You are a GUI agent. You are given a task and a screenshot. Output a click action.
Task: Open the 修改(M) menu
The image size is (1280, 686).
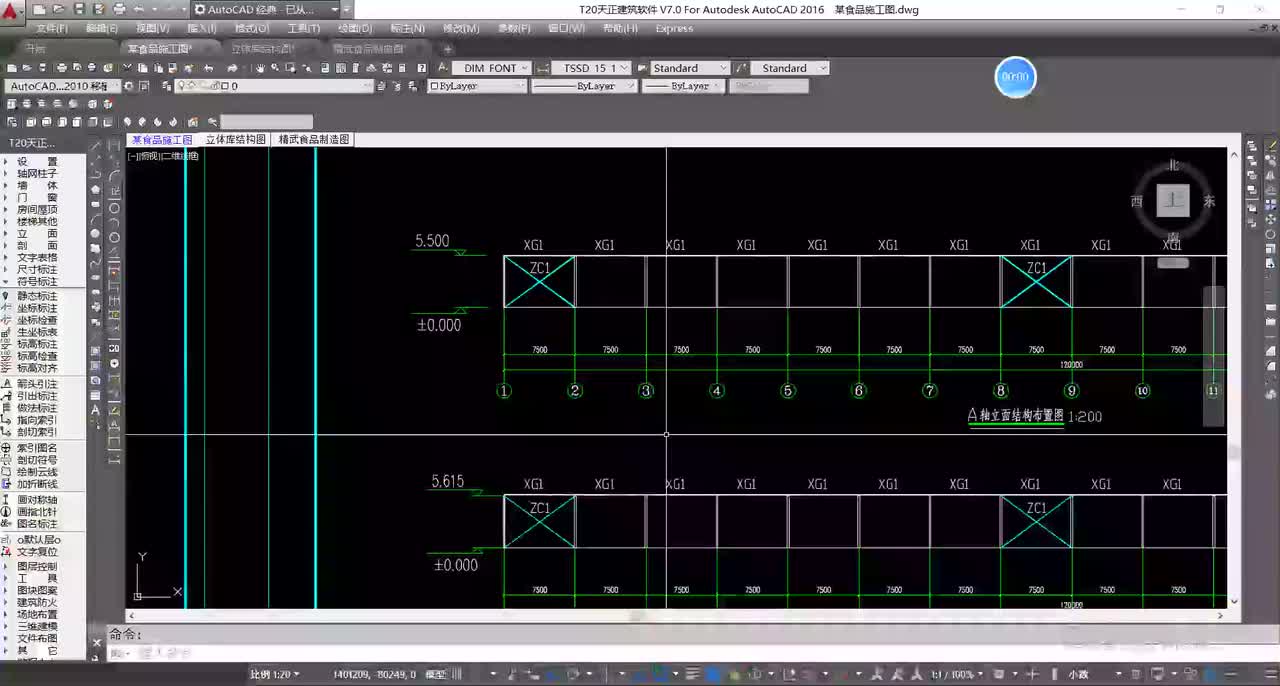pyautogui.click(x=460, y=28)
